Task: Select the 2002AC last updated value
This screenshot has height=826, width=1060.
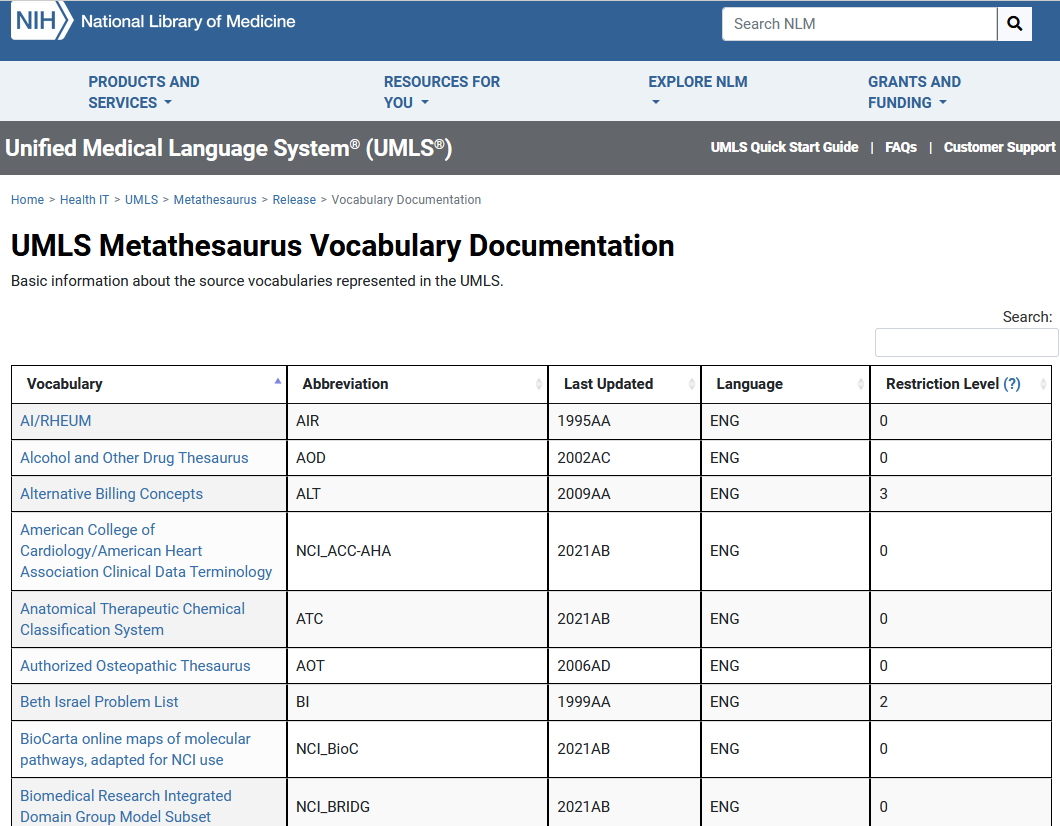Action: pyautogui.click(x=583, y=458)
